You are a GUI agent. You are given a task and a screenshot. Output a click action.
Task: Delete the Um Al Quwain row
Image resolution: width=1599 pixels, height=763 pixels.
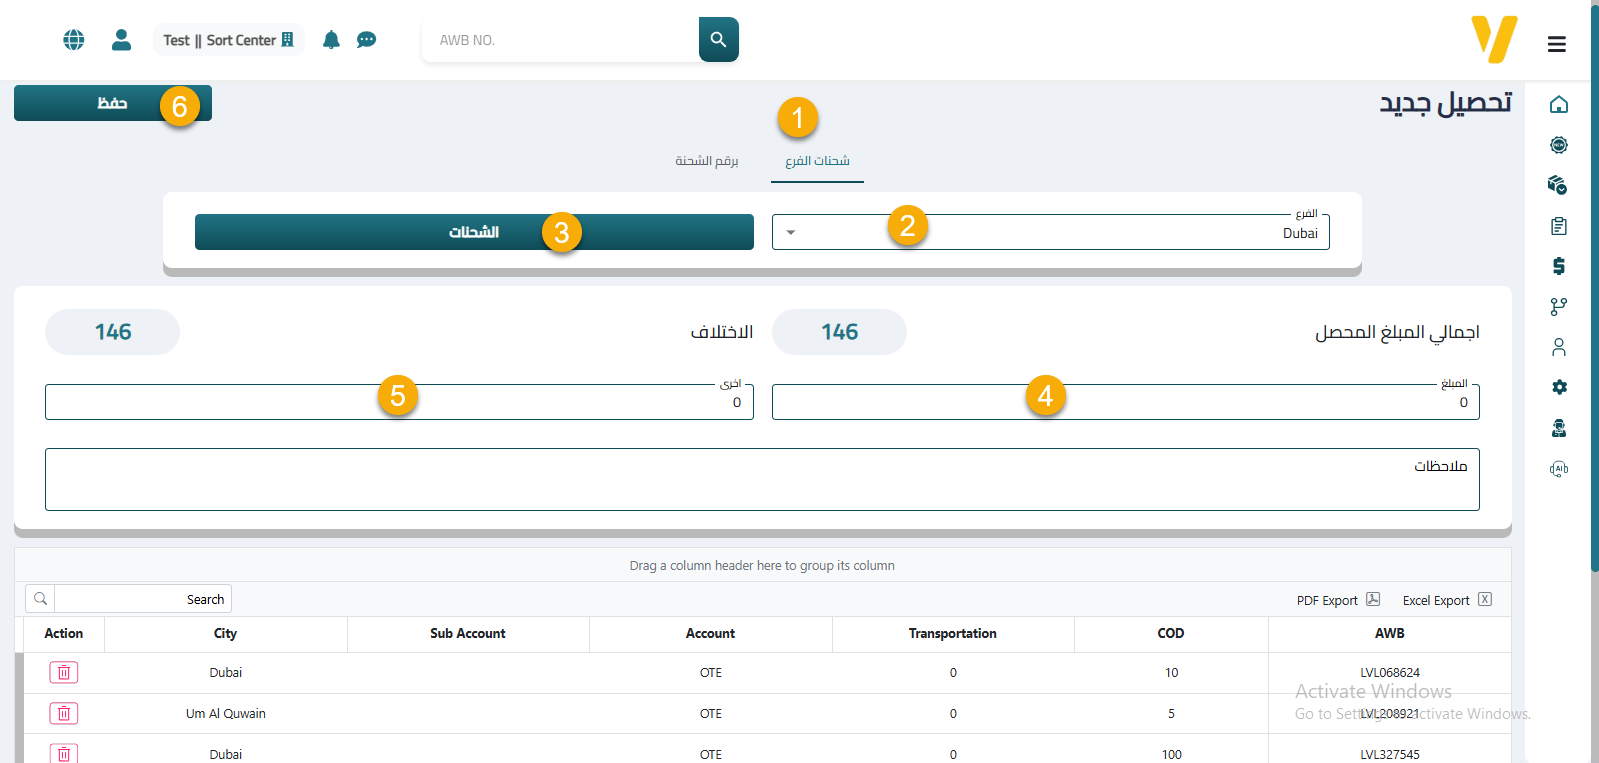pos(64,714)
